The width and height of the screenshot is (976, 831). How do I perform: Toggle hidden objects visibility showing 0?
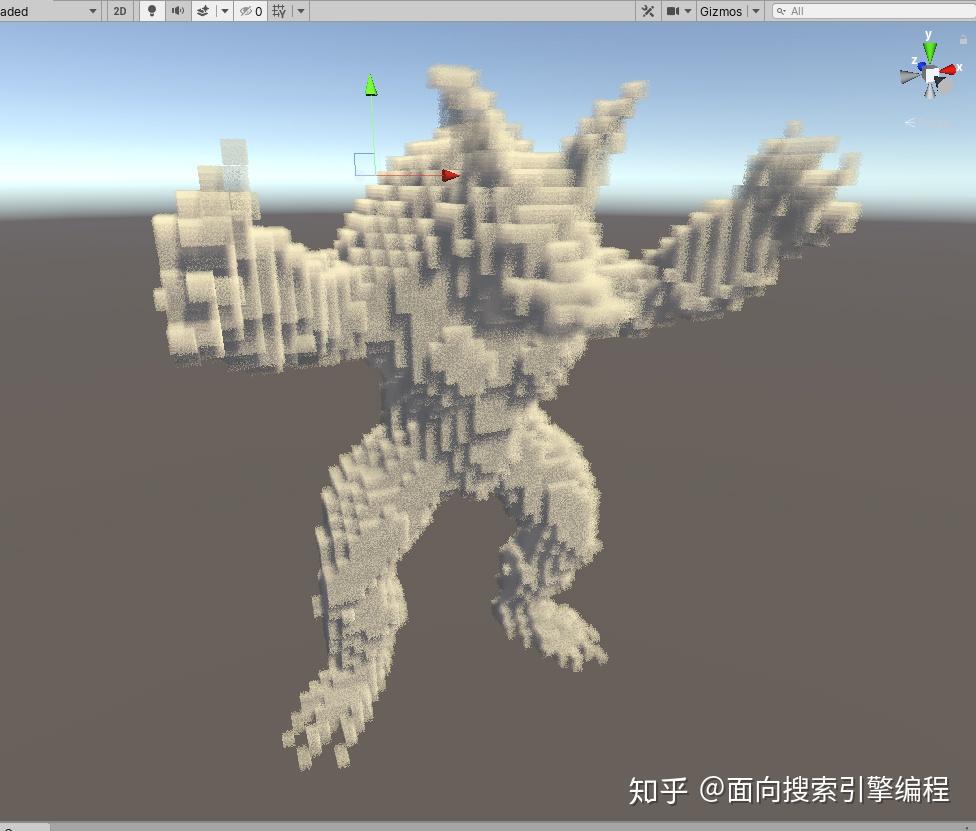[x=251, y=11]
